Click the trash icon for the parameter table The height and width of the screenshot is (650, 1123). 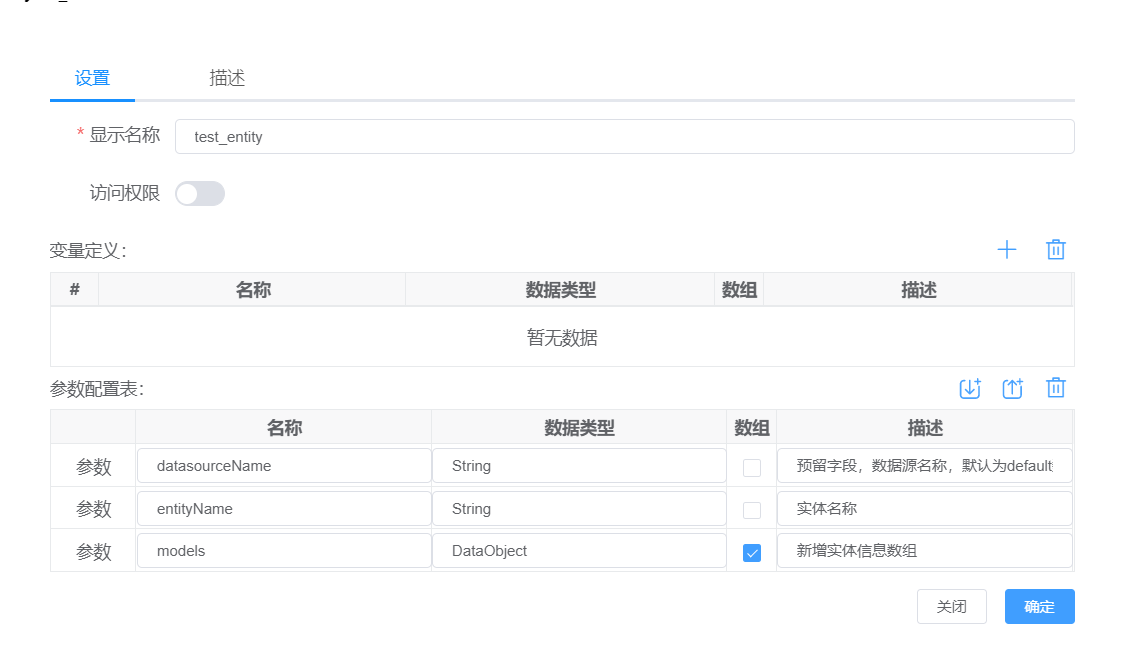[x=1055, y=388]
